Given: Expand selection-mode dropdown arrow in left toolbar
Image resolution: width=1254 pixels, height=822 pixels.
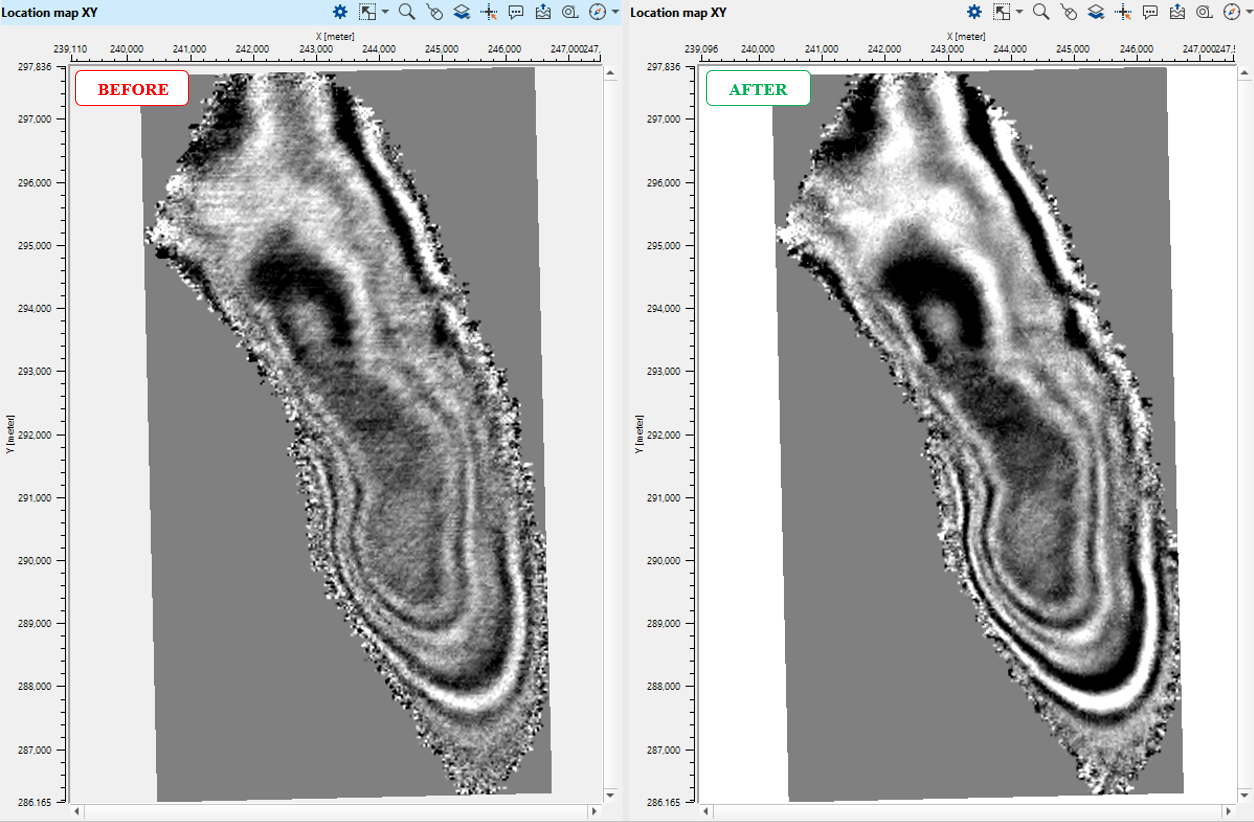Looking at the screenshot, I should (x=385, y=12).
